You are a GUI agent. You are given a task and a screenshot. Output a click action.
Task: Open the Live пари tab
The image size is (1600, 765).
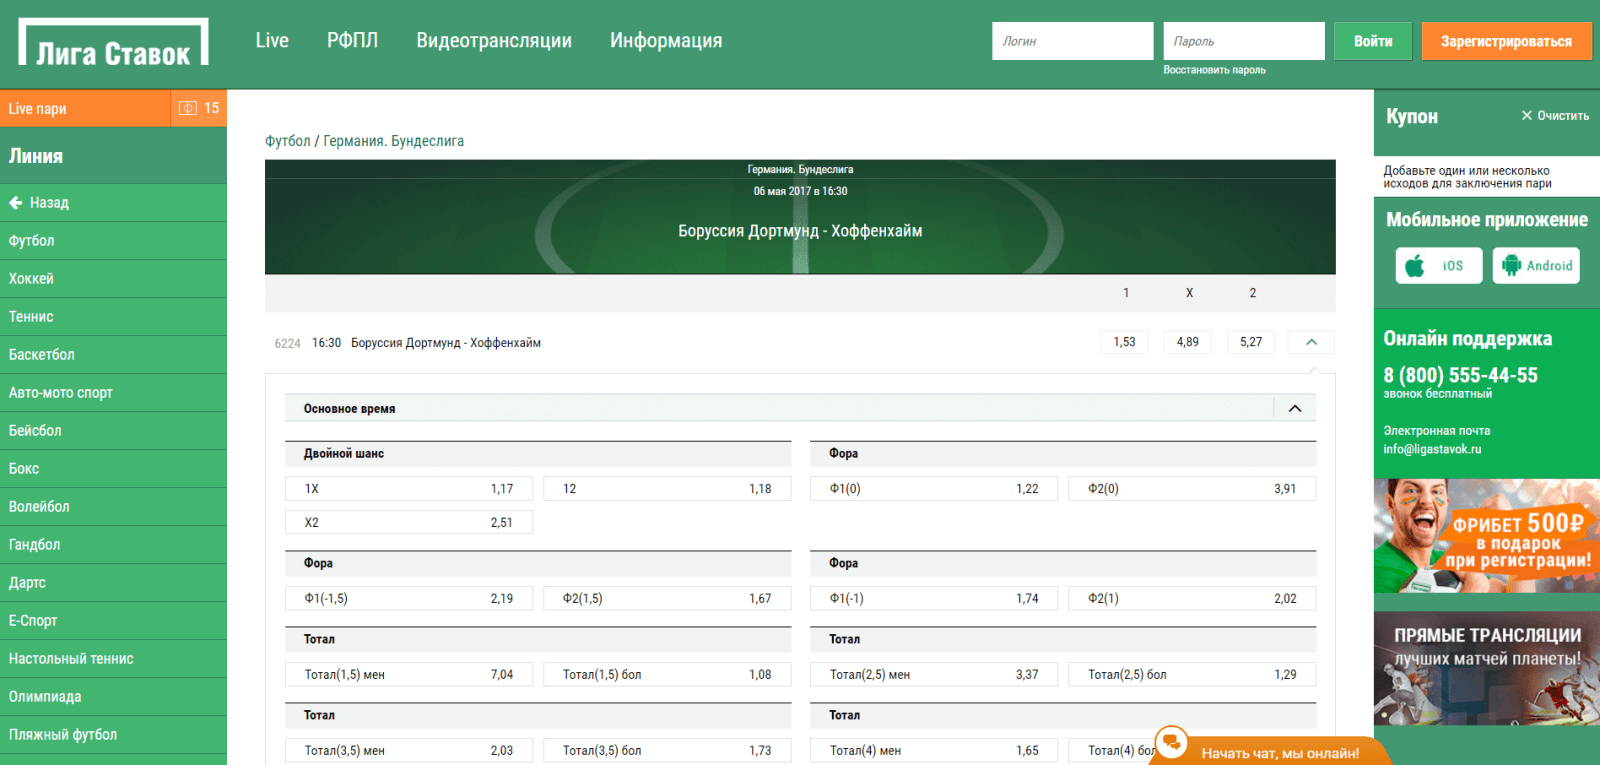click(x=86, y=108)
